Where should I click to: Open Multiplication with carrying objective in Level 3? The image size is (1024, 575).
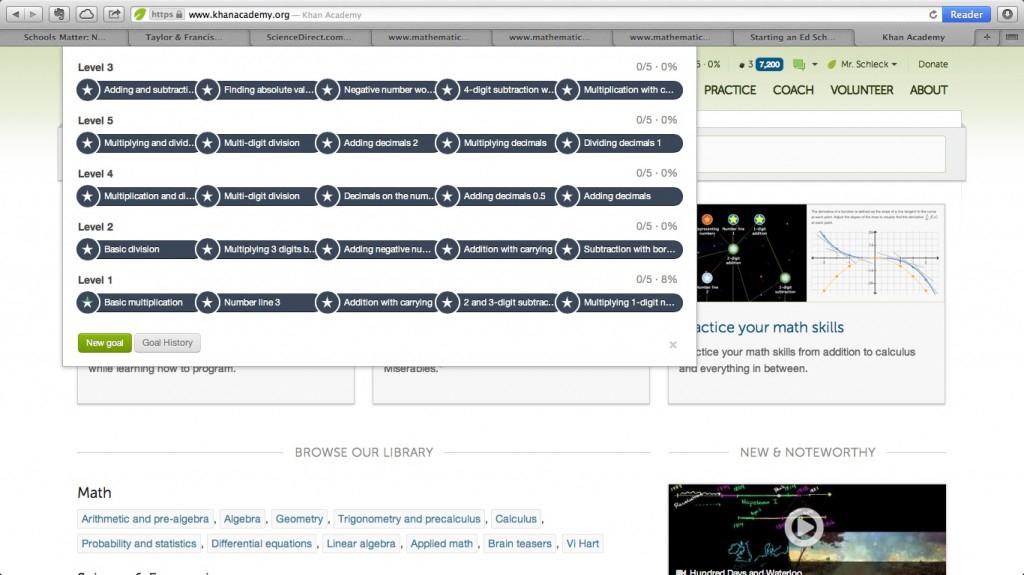(629, 90)
